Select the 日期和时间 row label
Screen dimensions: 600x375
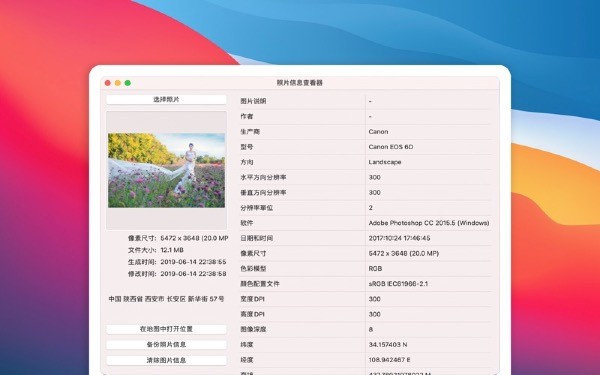[x=256, y=238]
